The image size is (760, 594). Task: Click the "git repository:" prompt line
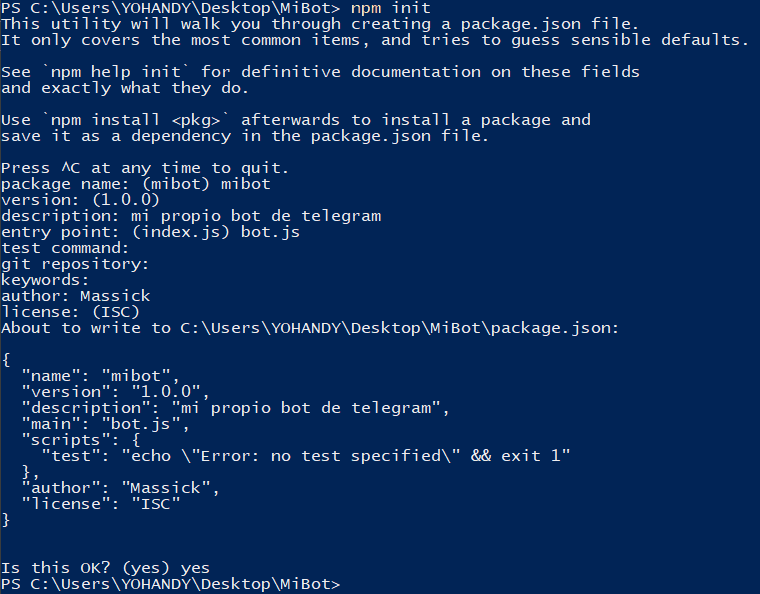75,264
